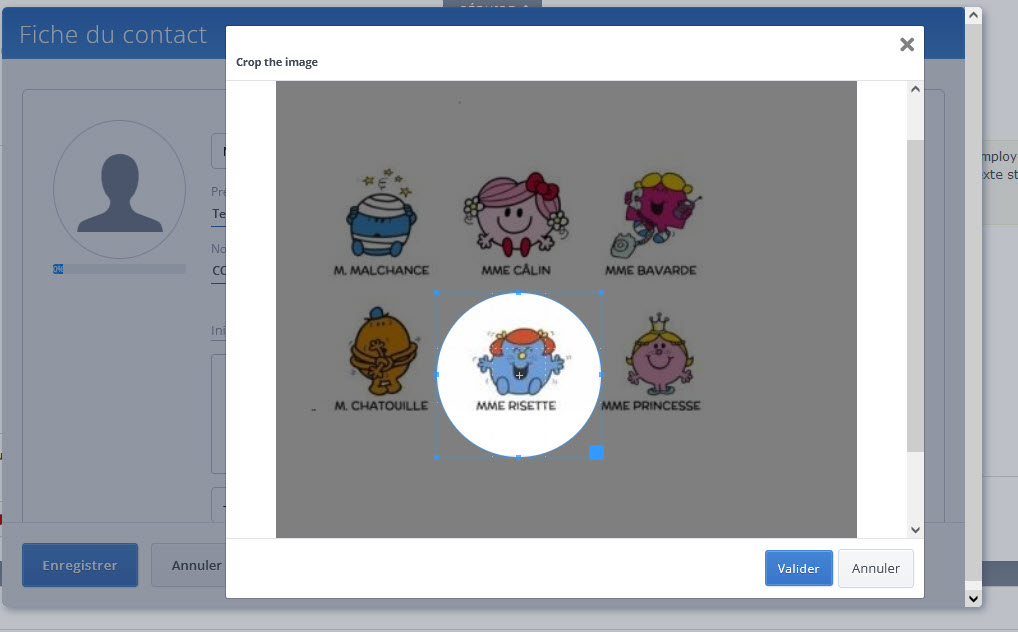The width and height of the screenshot is (1018, 632).
Task: Click the Mme Bavarde character in the image
Action: point(654,214)
